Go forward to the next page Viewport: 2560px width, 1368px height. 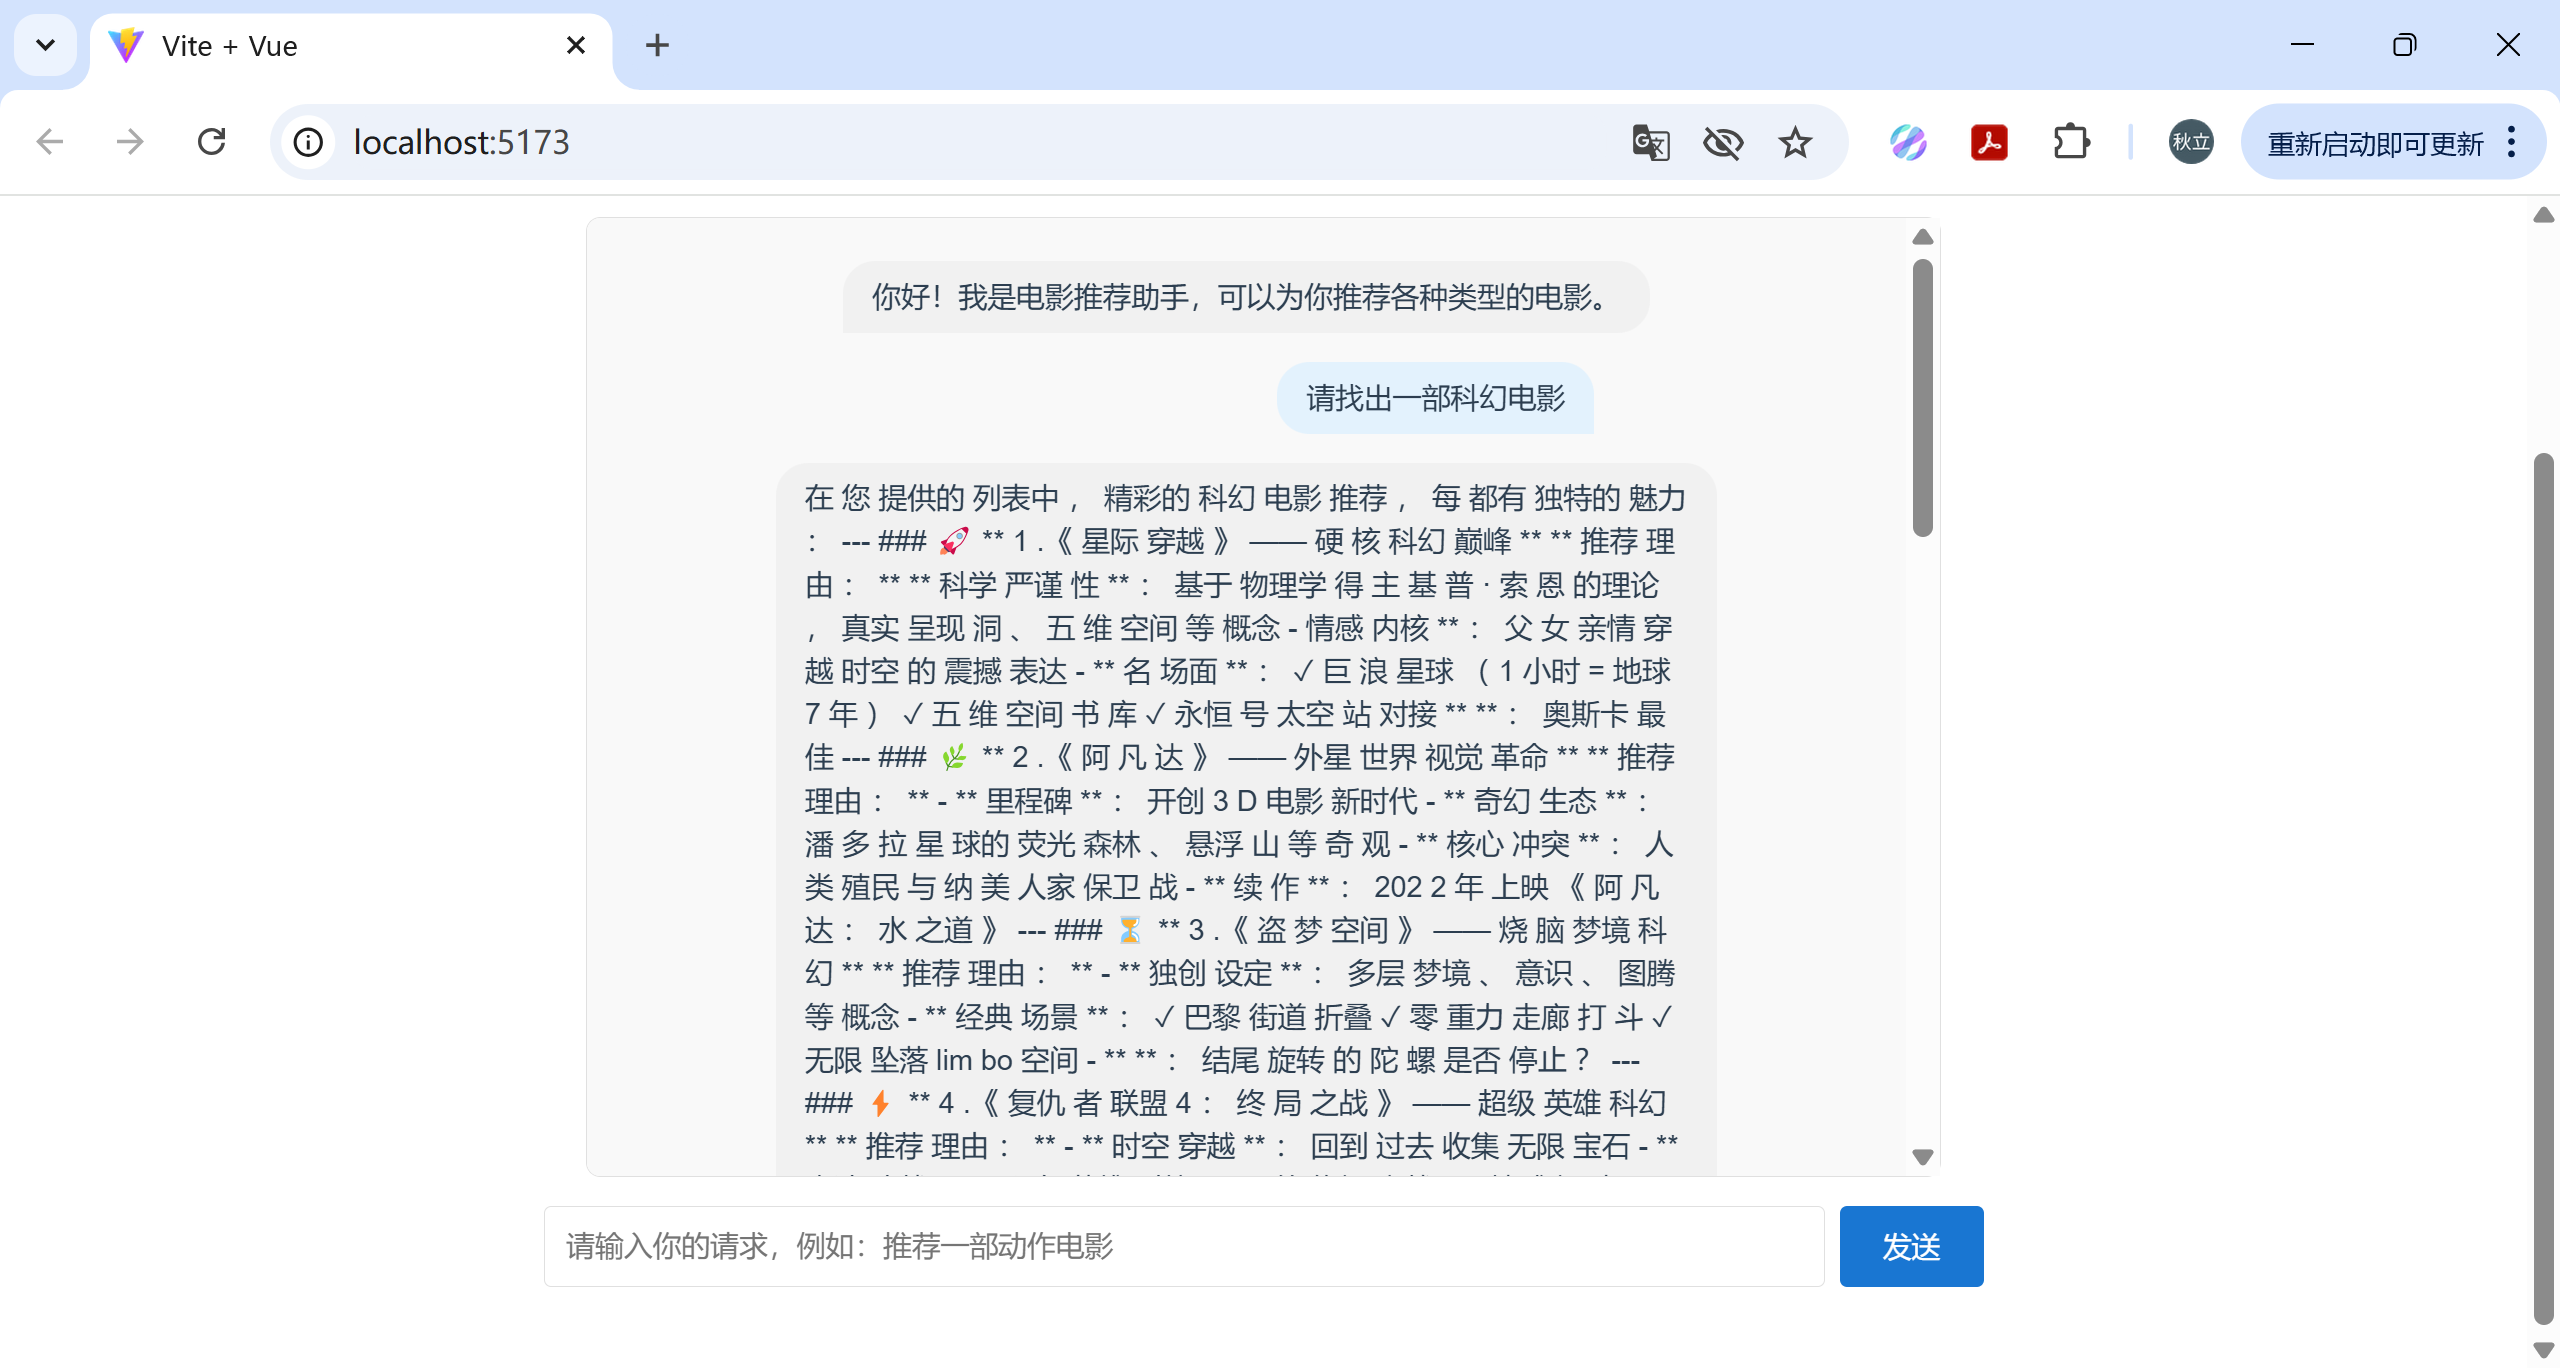130,142
